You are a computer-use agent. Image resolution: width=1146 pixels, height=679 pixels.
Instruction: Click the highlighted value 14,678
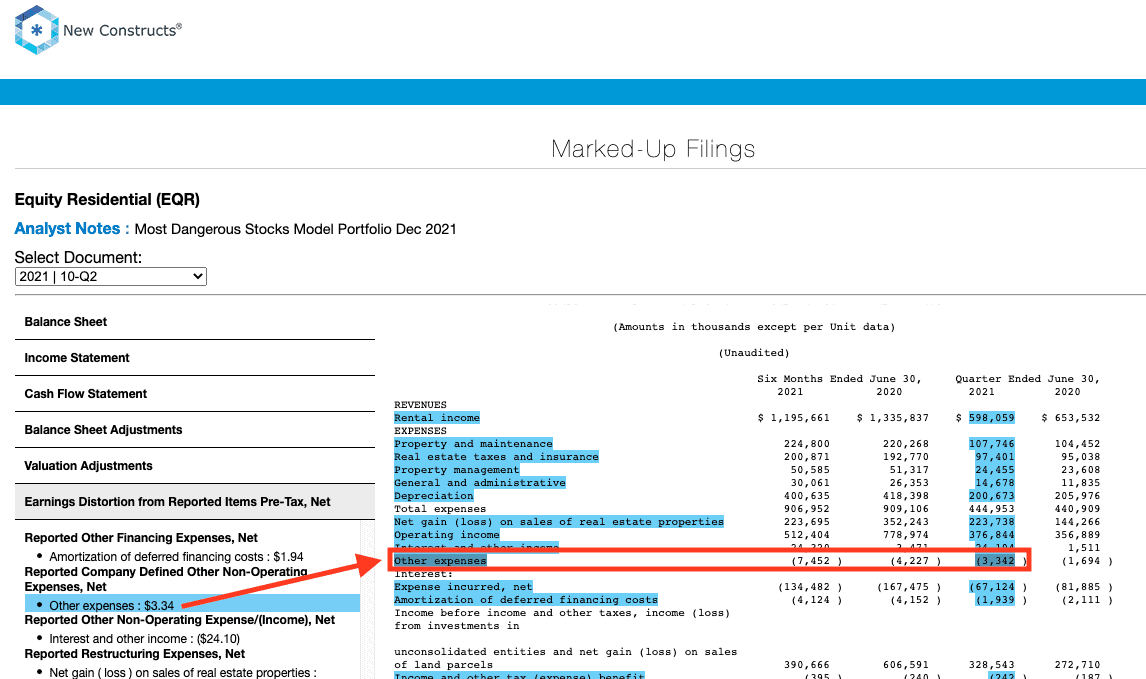995,483
